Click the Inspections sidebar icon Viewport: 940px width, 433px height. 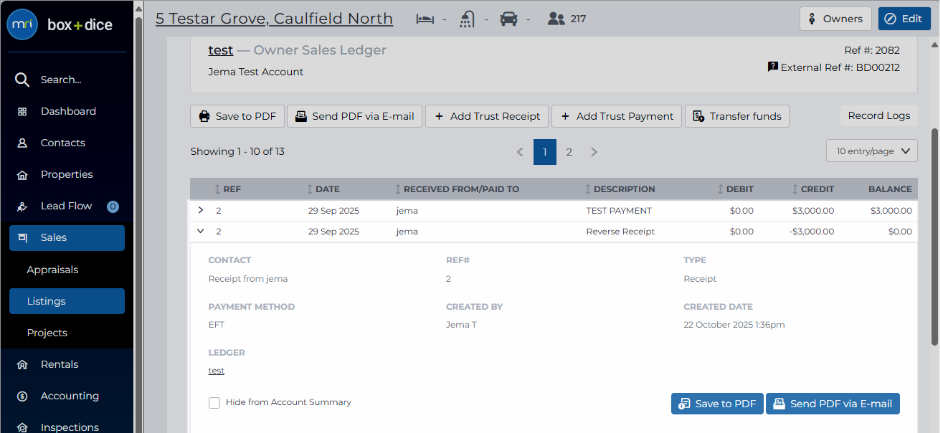22,427
